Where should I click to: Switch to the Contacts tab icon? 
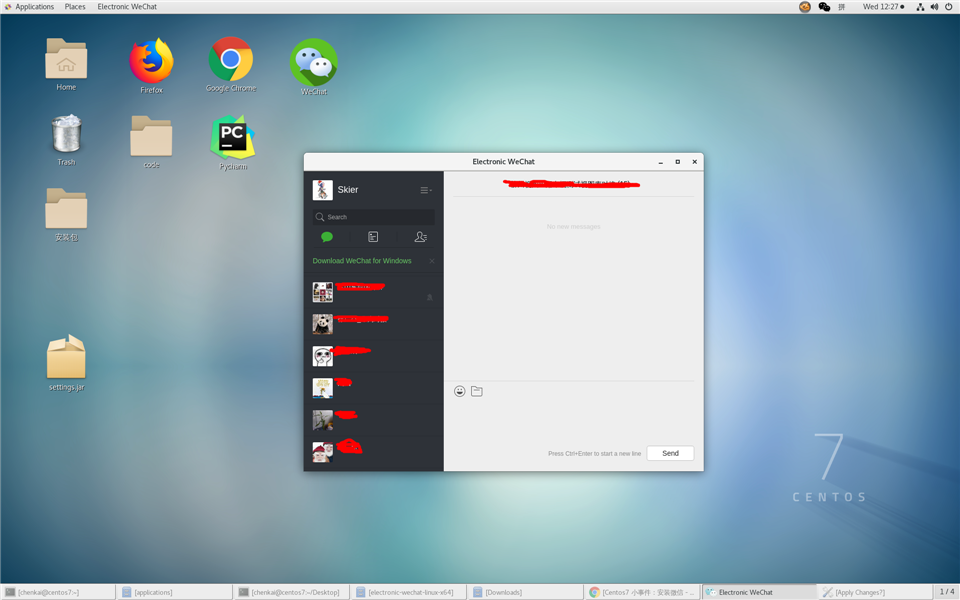(x=421, y=237)
